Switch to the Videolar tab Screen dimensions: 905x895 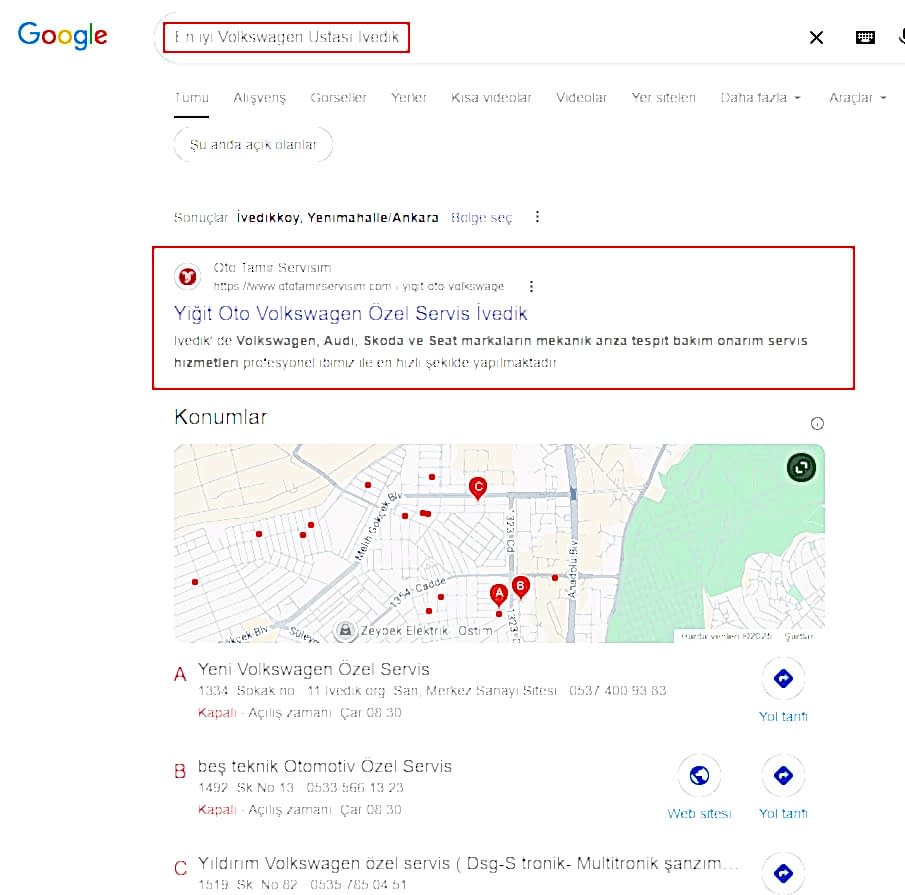[x=581, y=98]
